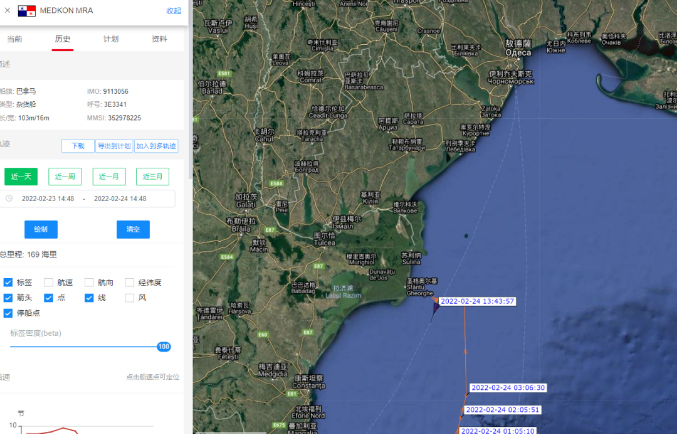Click the ship position marker on map
Image resolution: width=677 pixels, height=434 pixels.
(435, 307)
